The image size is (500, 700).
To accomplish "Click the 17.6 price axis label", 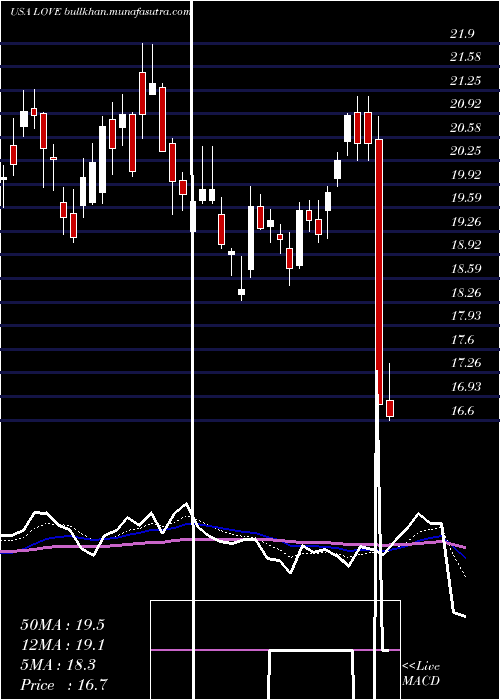I will 462,340.
